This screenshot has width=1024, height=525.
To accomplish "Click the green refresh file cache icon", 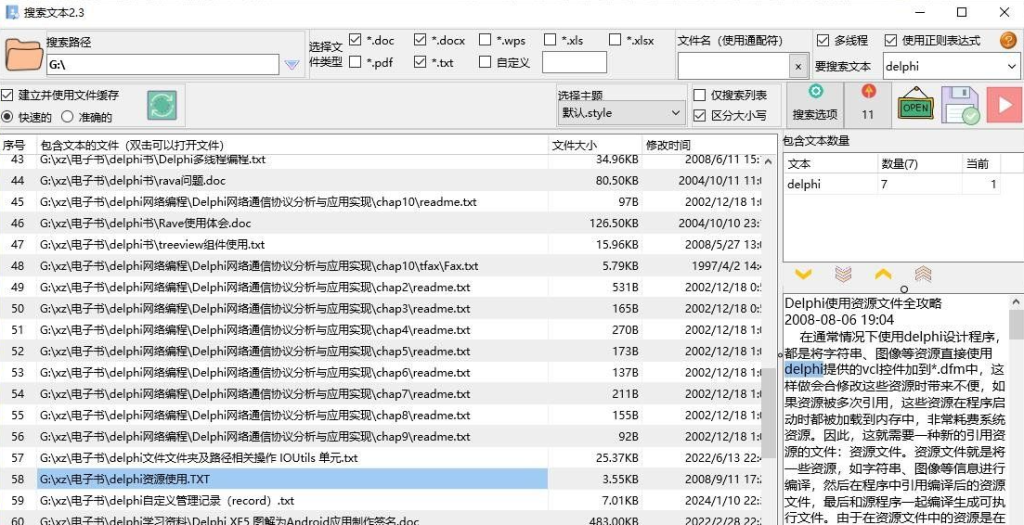I will coord(162,105).
